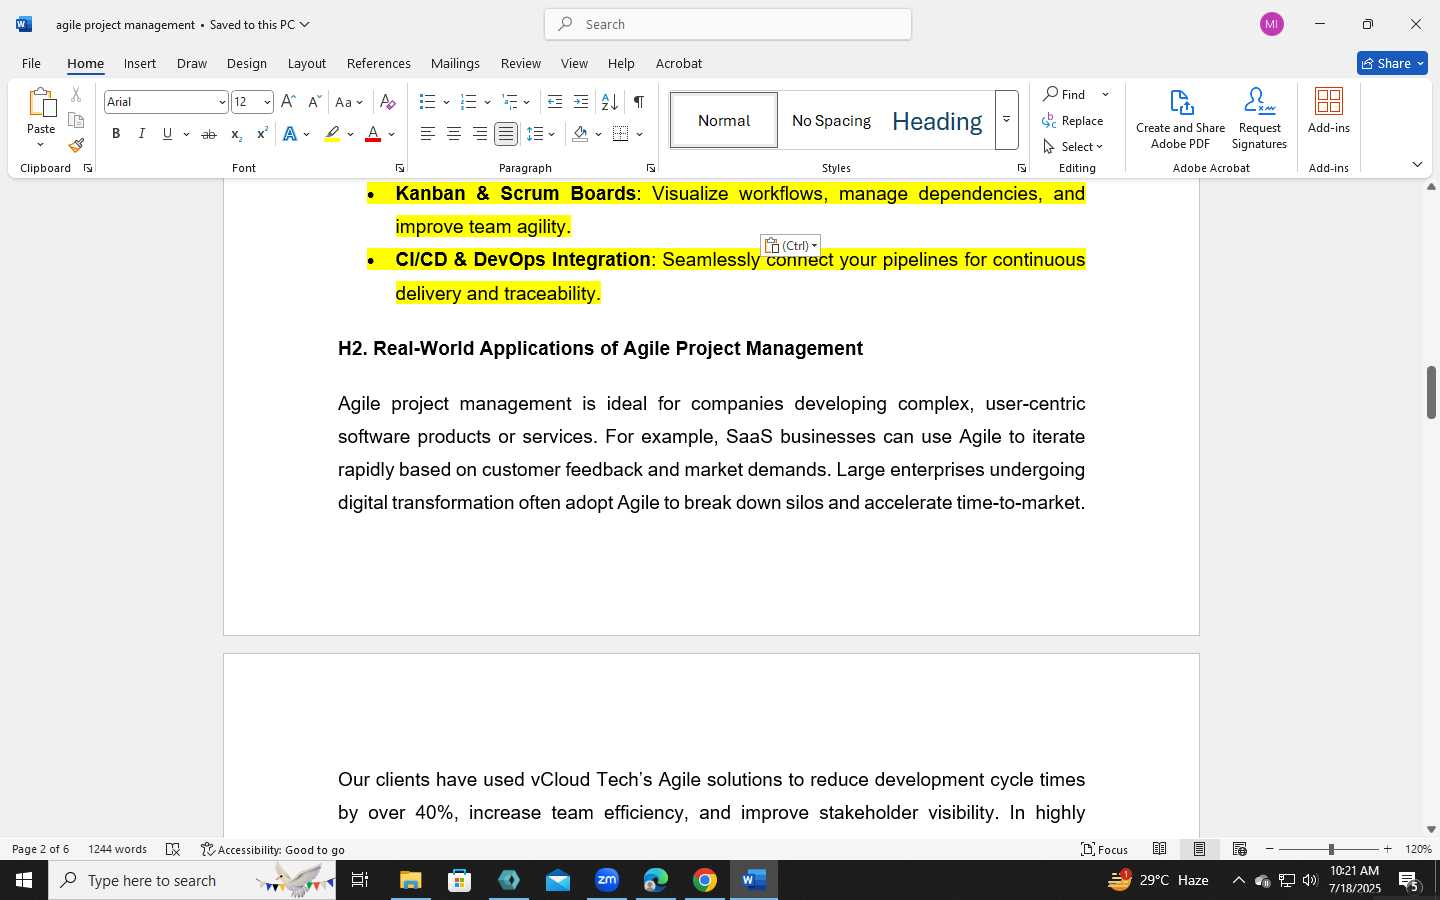Image resolution: width=1440 pixels, height=900 pixels.
Task: Expand numbering list options arrow
Action: click(x=487, y=102)
